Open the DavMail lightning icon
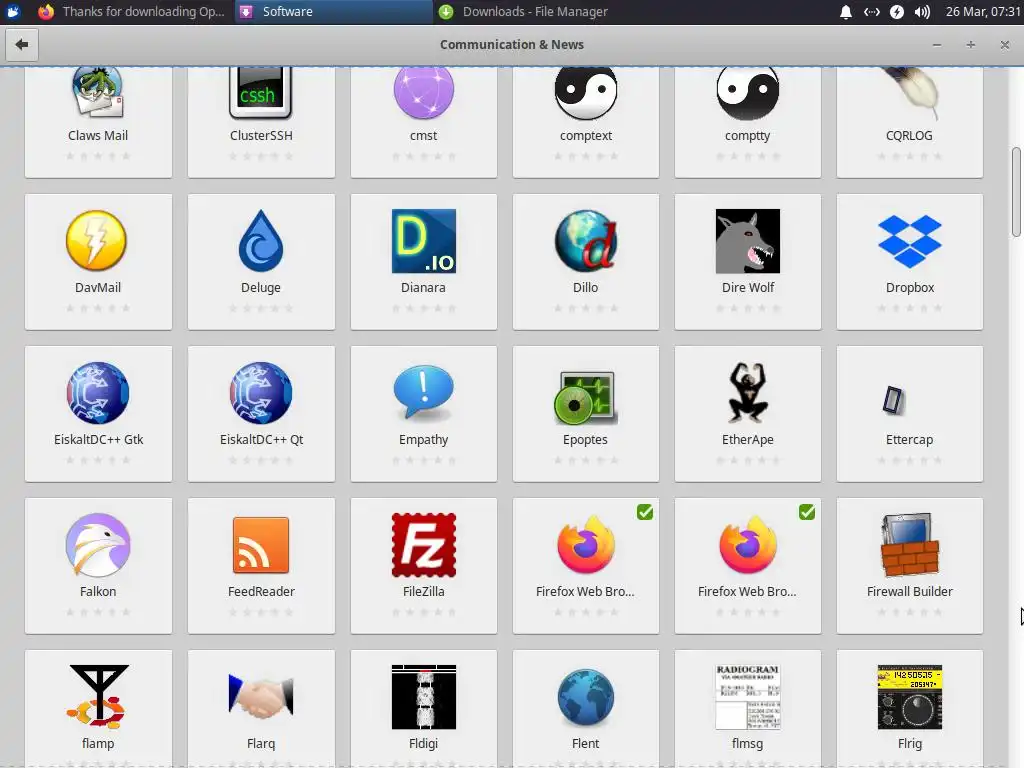This screenshot has width=1024, height=768. click(97, 240)
